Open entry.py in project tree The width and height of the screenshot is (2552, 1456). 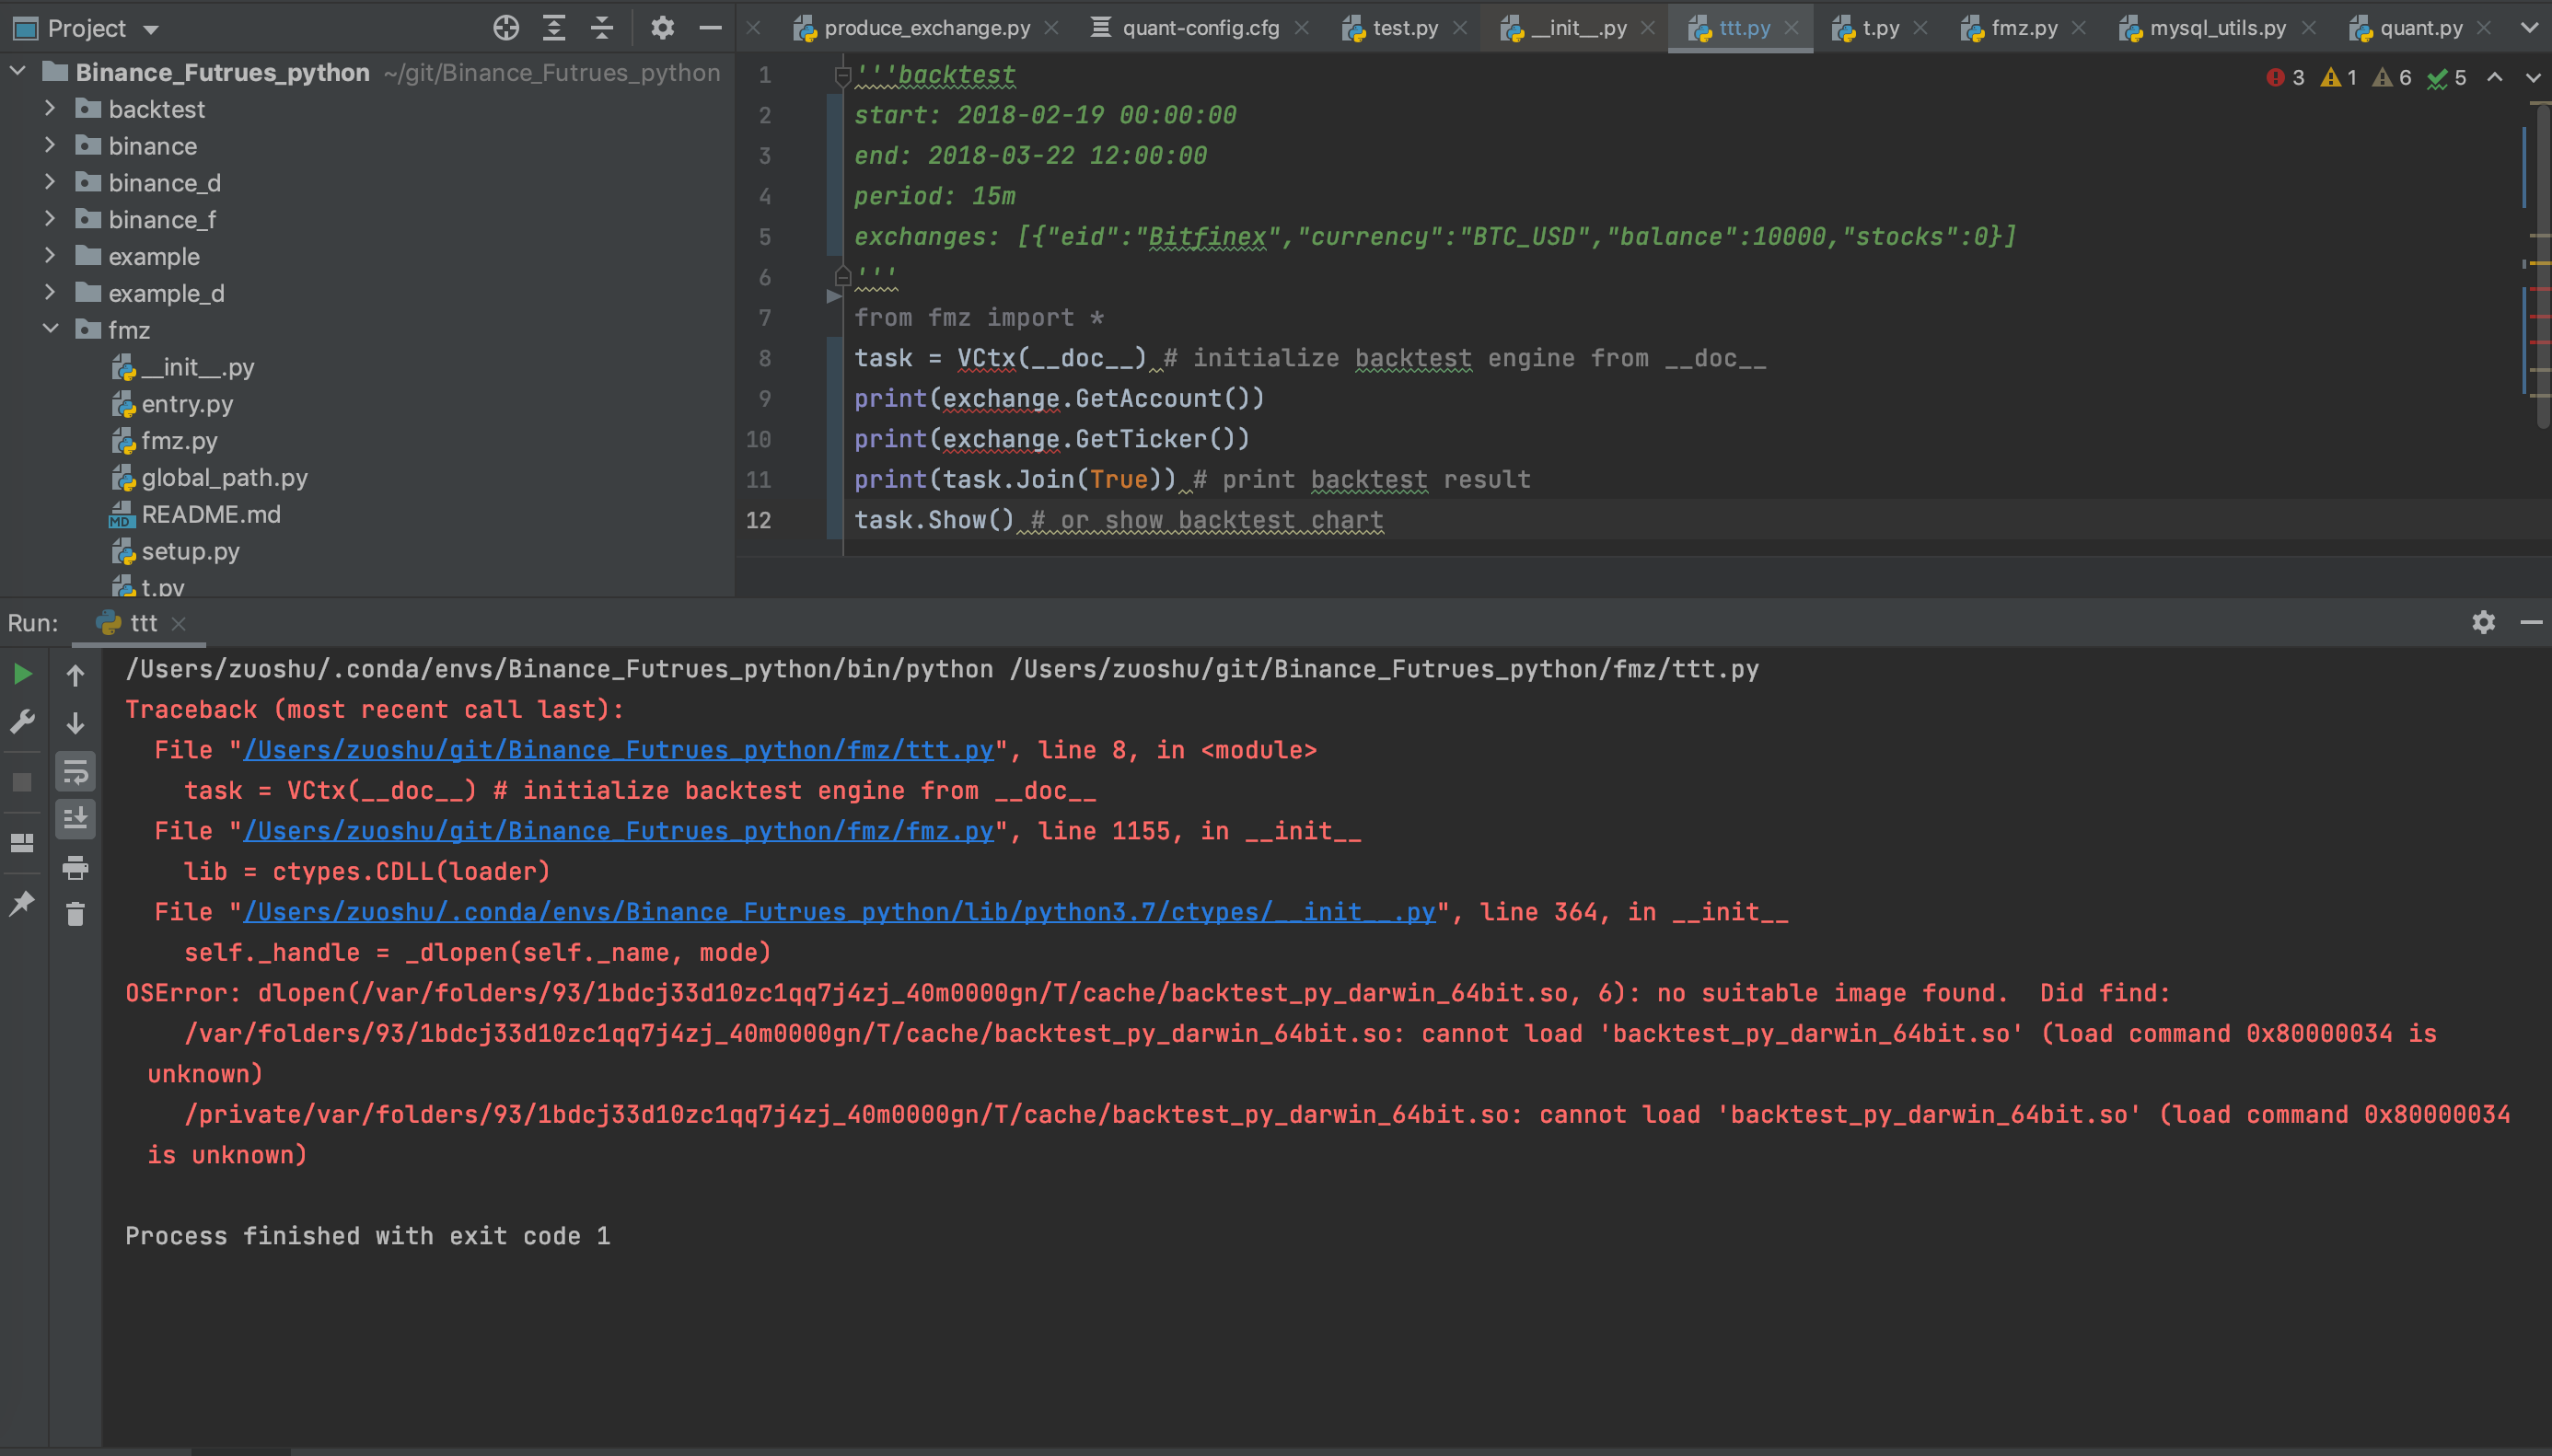(x=187, y=404)
